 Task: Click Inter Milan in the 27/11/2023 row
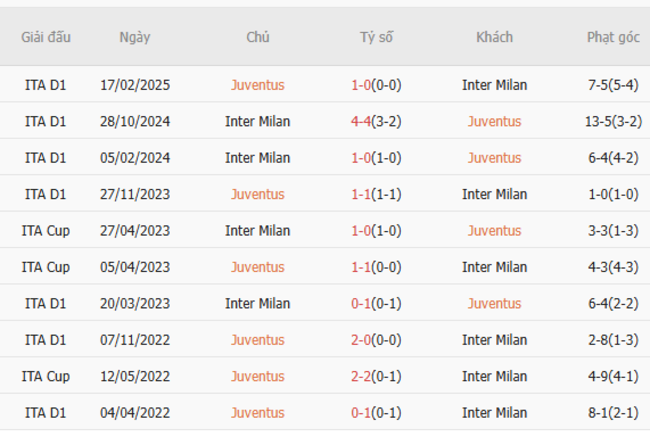point(494,194)
